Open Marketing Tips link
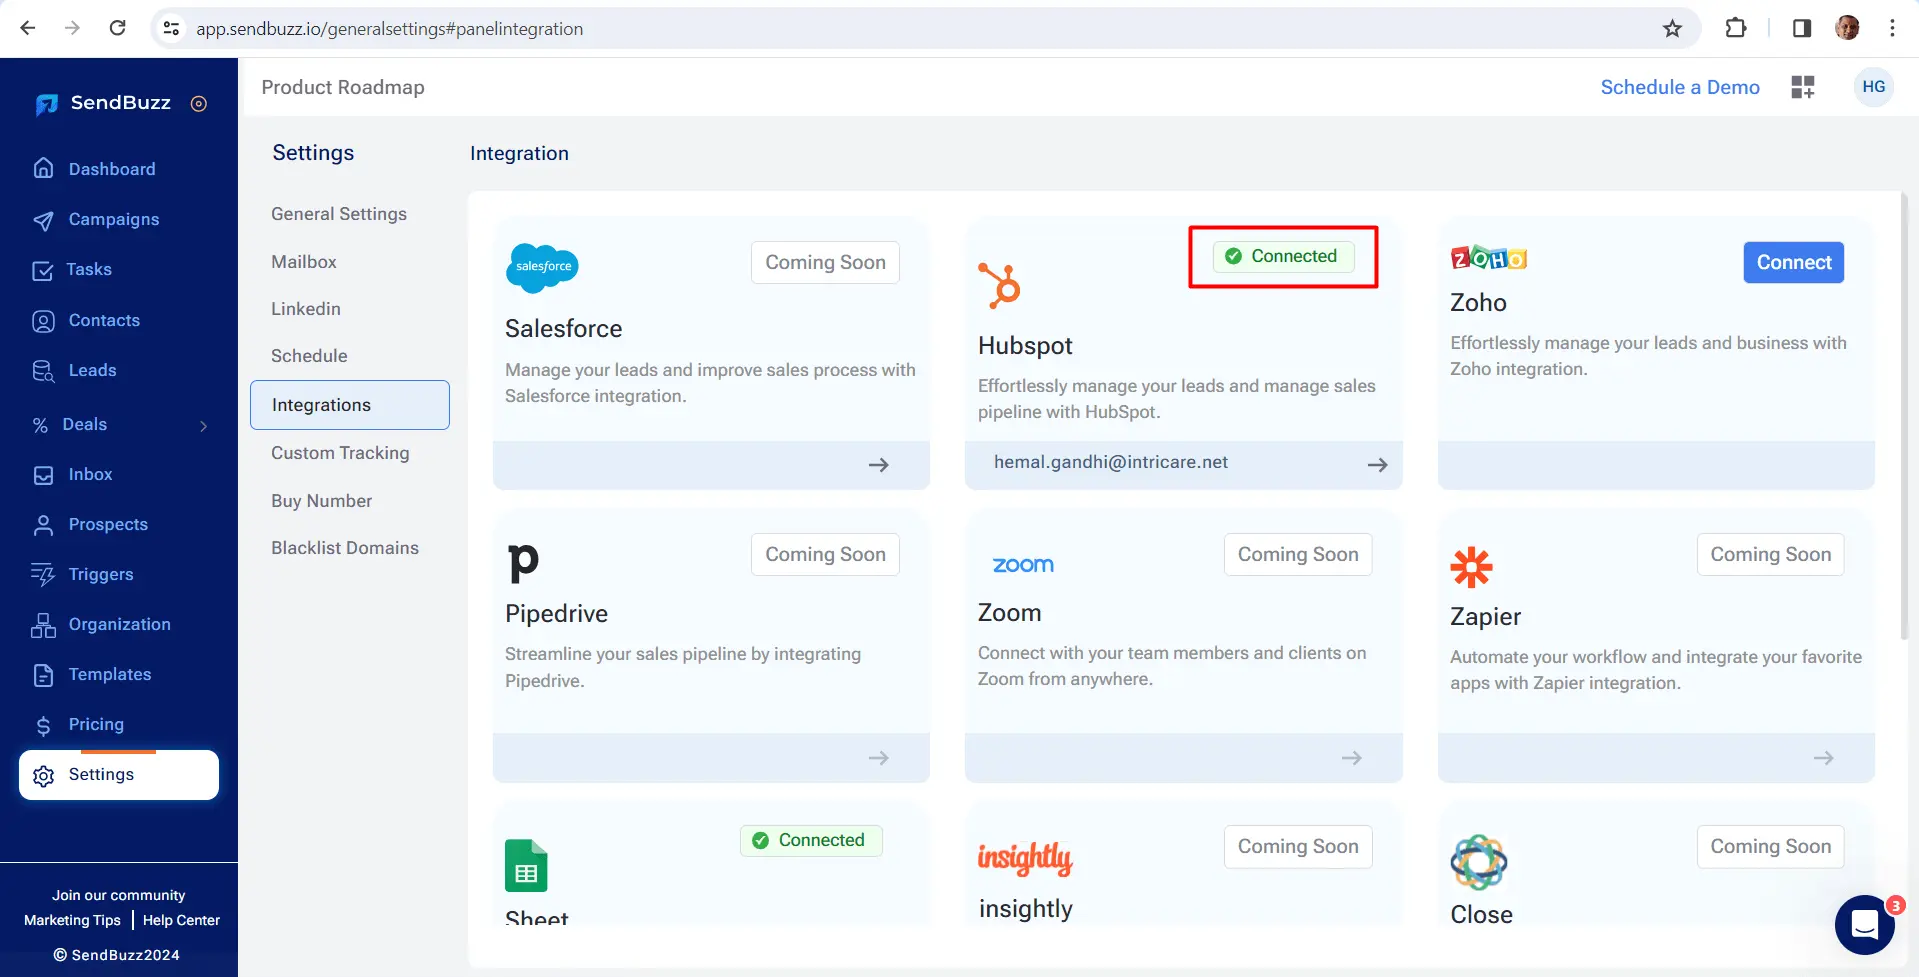1919x977 pixels. click(x=72, y=920)
